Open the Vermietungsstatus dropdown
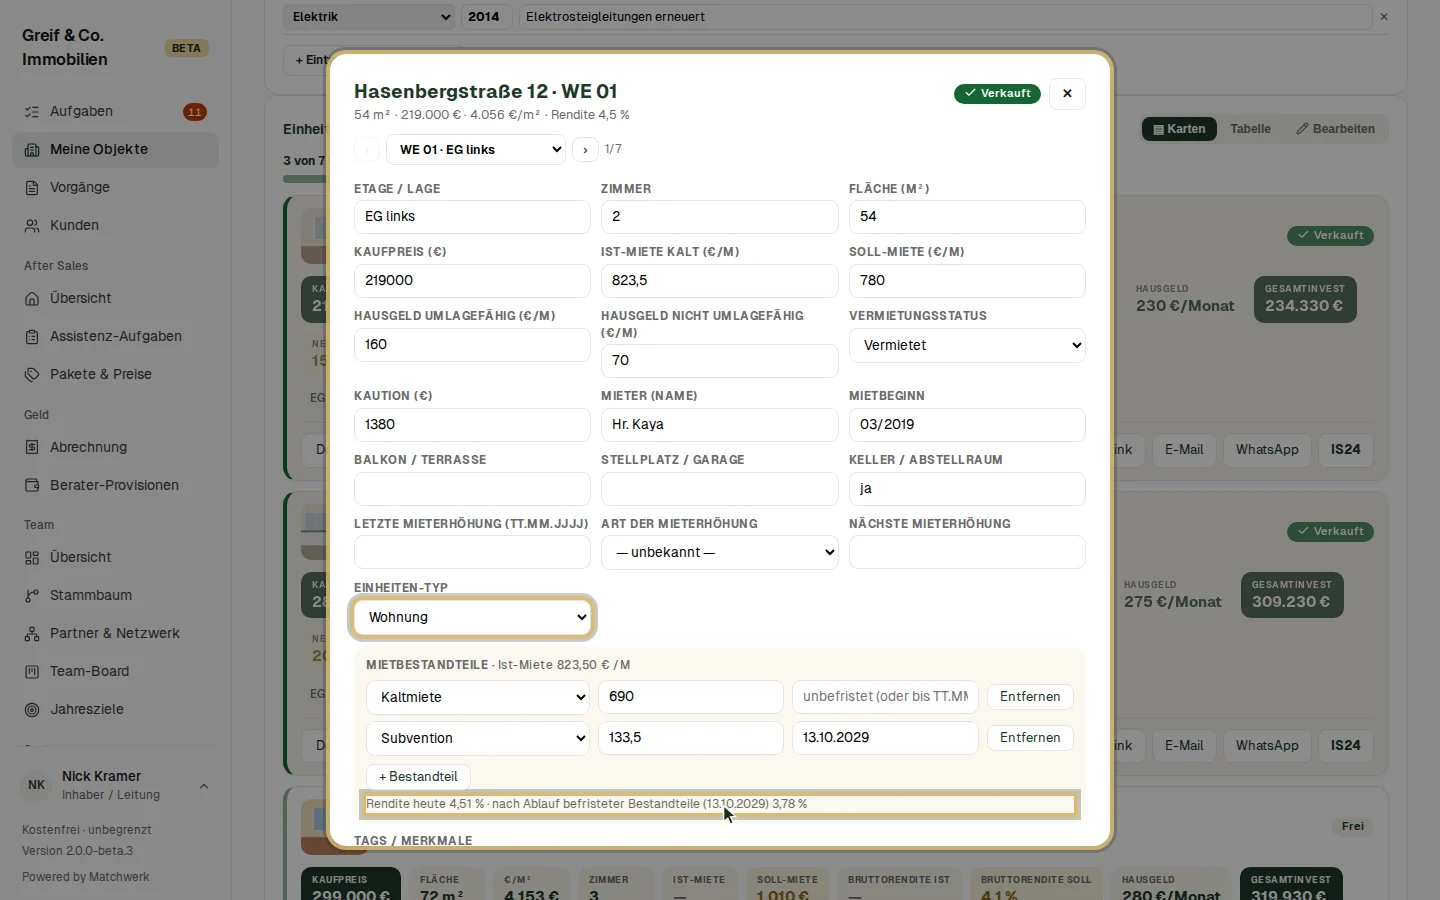The height and width of the screenshot is (900, 1440). coord(967,345)
